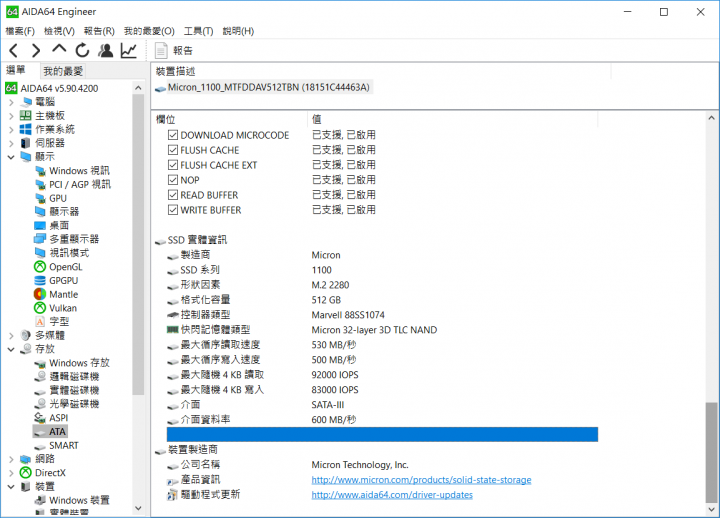Open the 工具(T) menu

pos(198,31)
